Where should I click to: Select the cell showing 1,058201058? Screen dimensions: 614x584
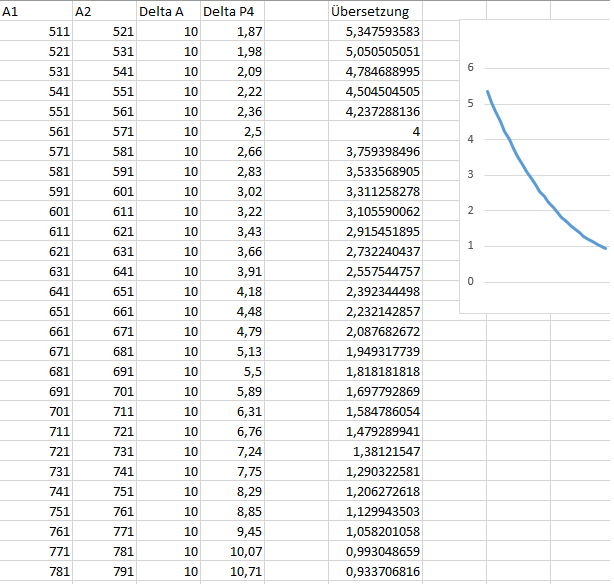tap(376, 531)
